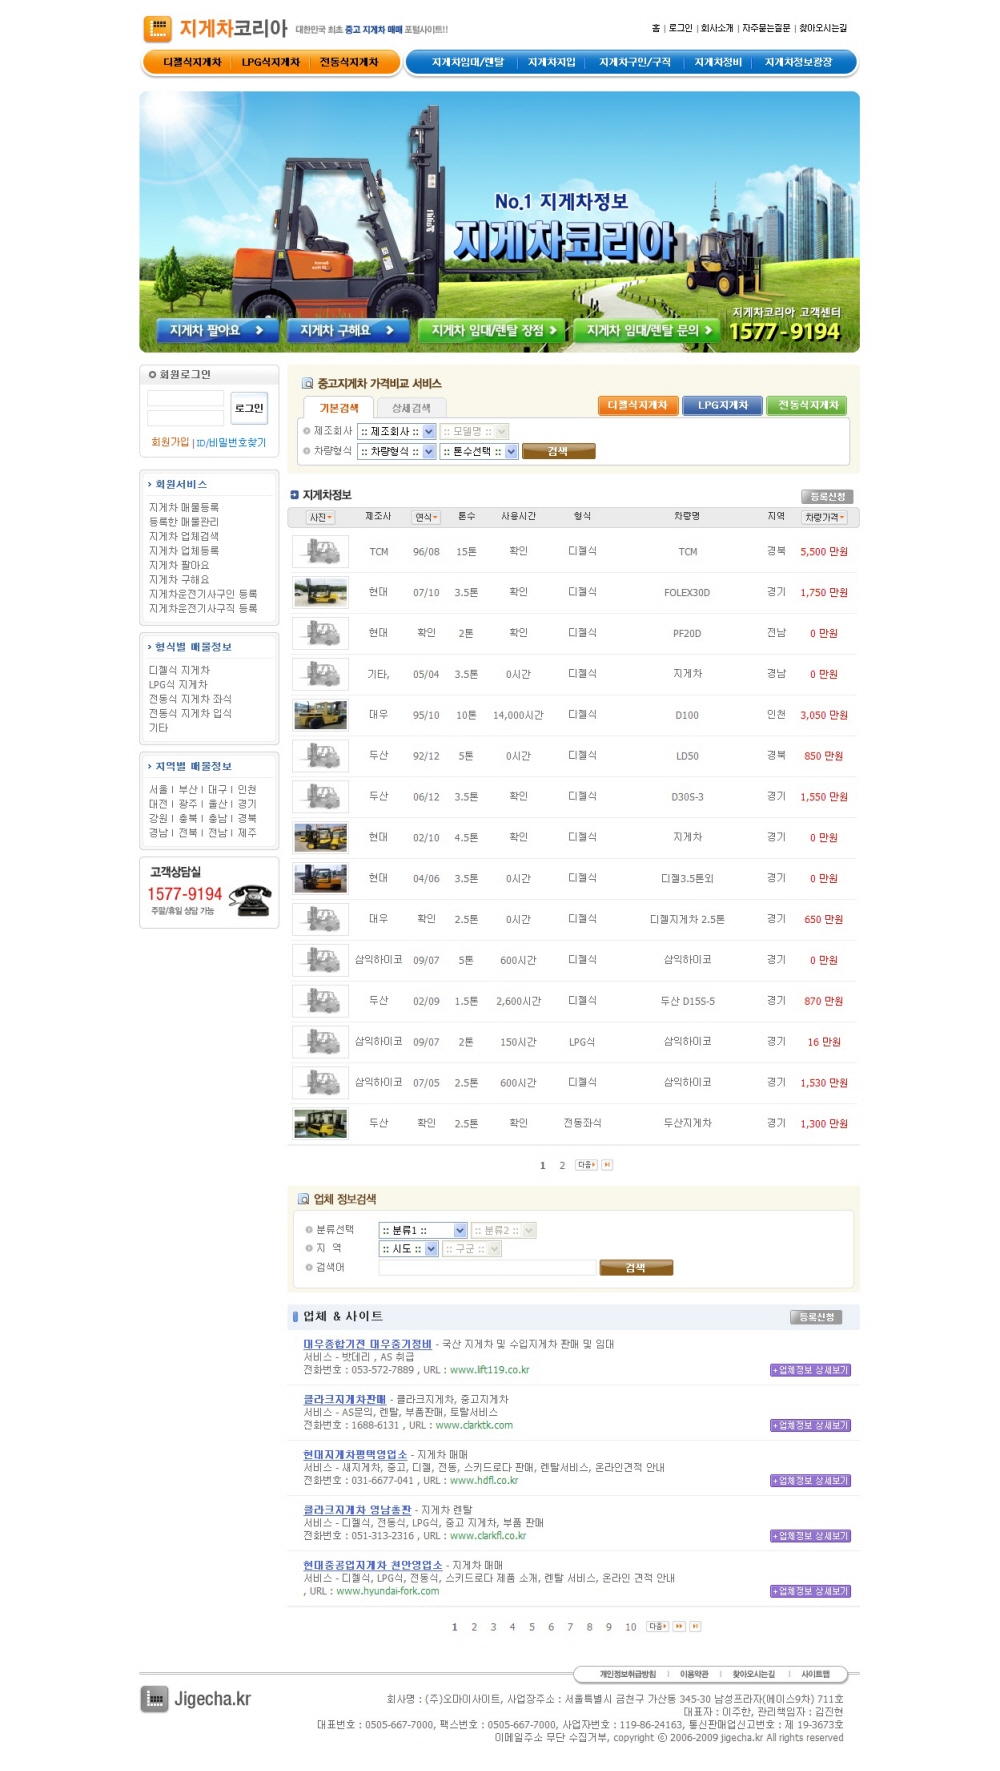The height and width of the screenshot is (1771, 1000).
Task: Click 다음 next-page icon under forklift list
Action: click(x=586, y=1165)
